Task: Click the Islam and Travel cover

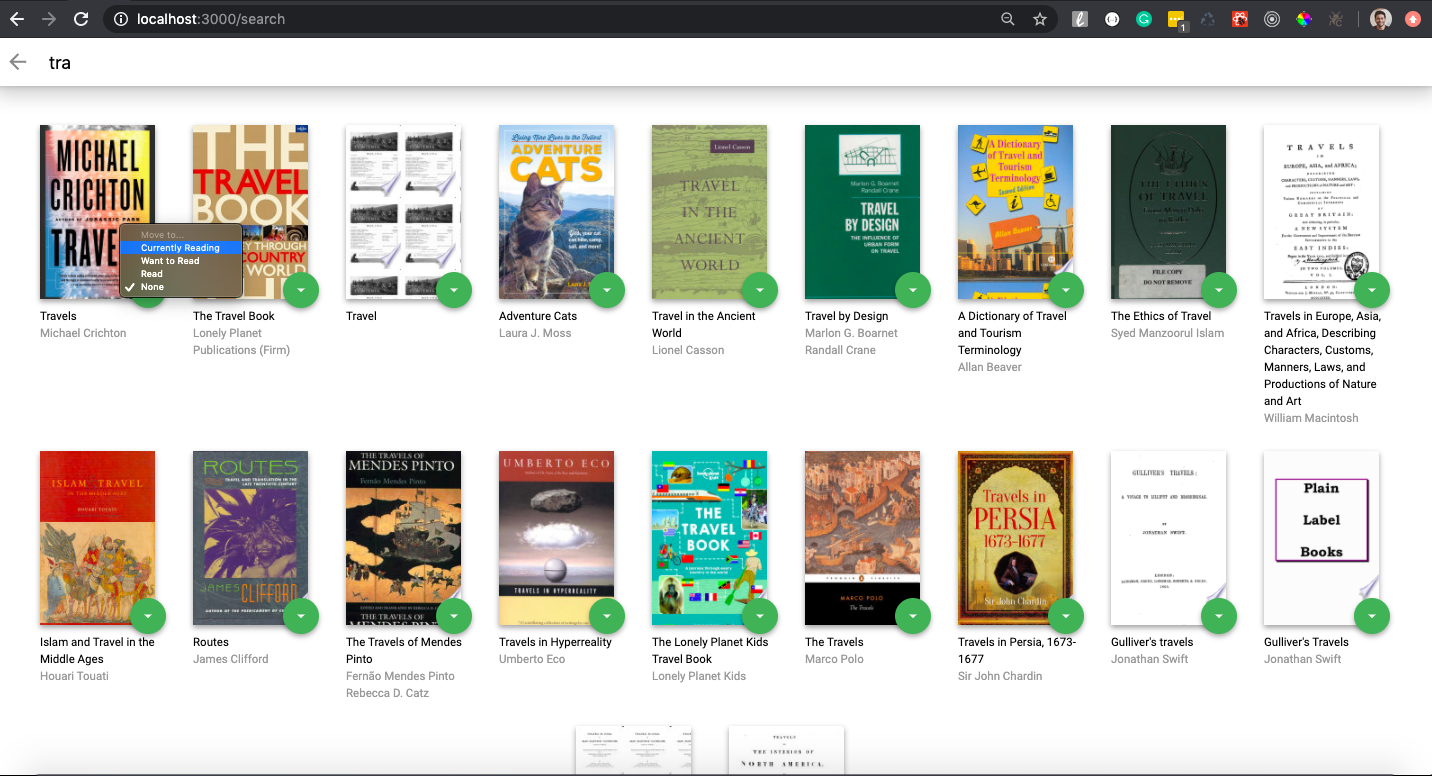Action: click(97, 538)
